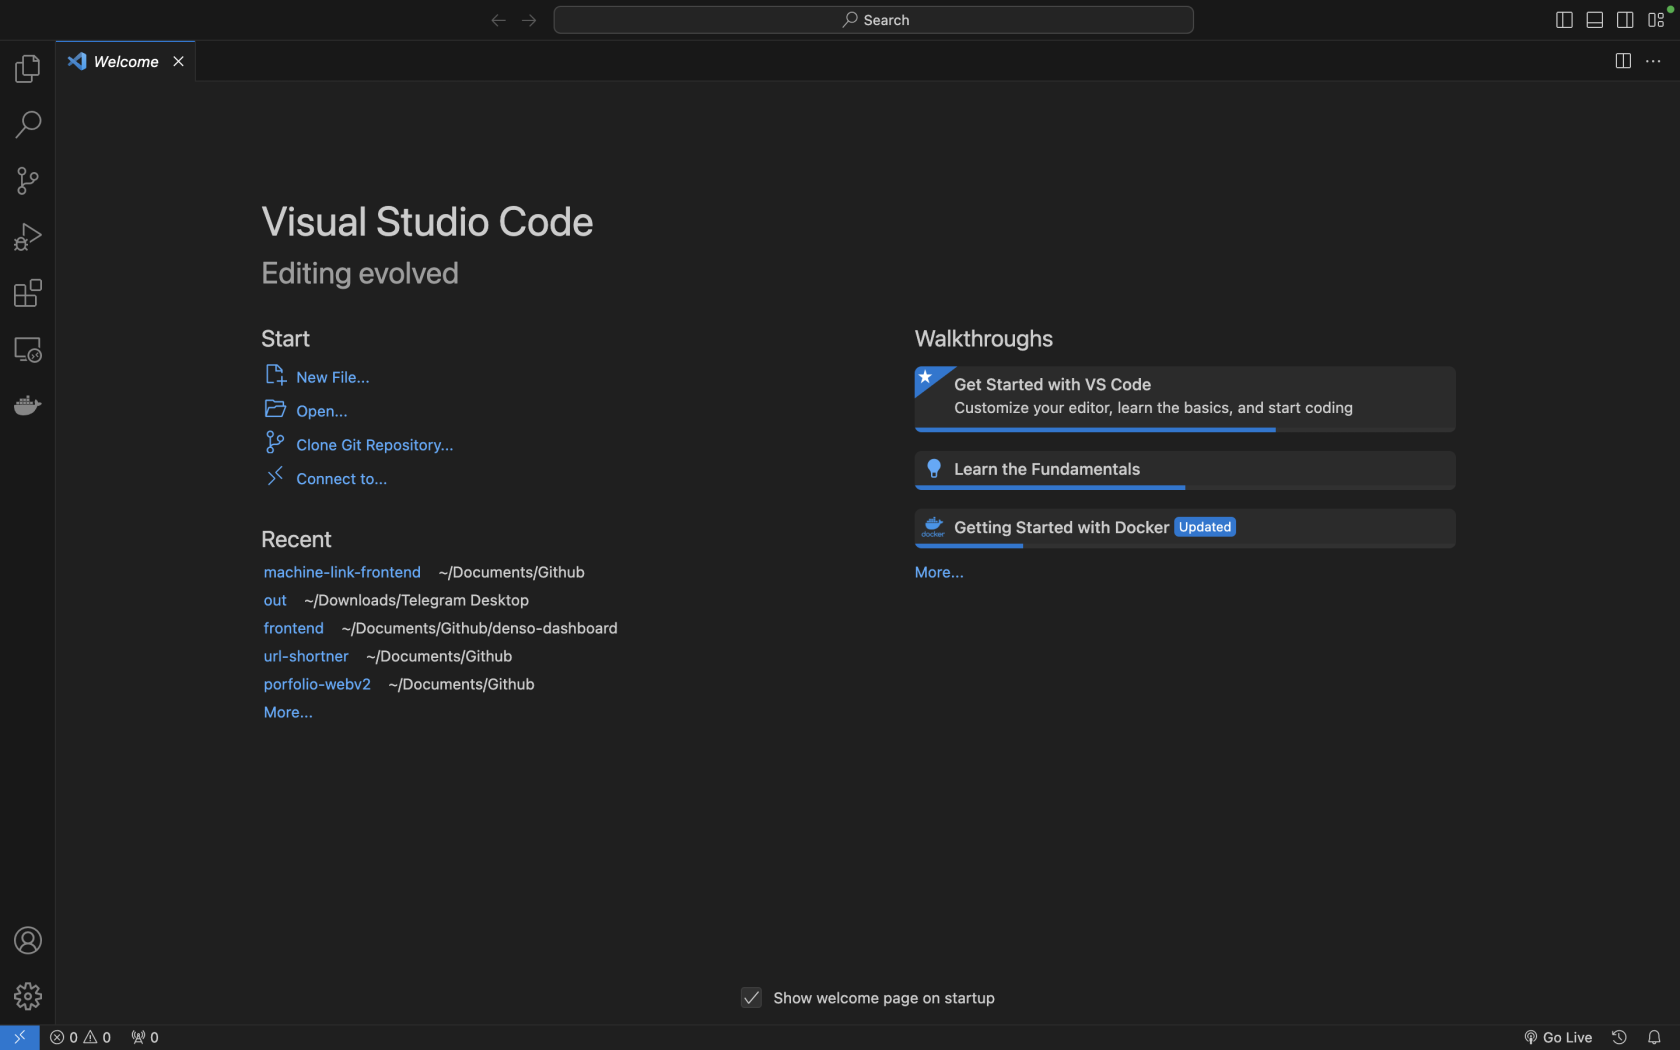
Task: Open recent frontend folder
Action: 293,628
